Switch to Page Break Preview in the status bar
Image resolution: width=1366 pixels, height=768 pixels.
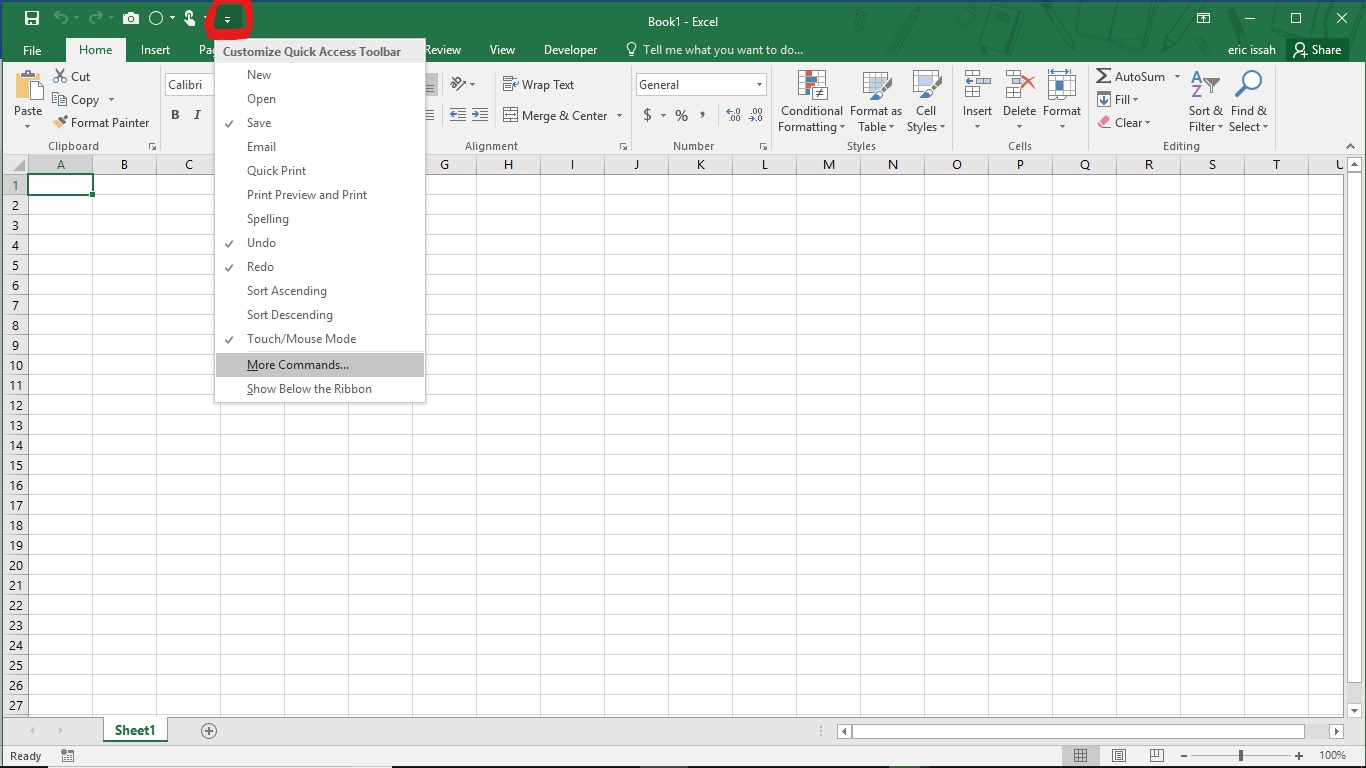pyautogui.click(x=1156, y=756)
